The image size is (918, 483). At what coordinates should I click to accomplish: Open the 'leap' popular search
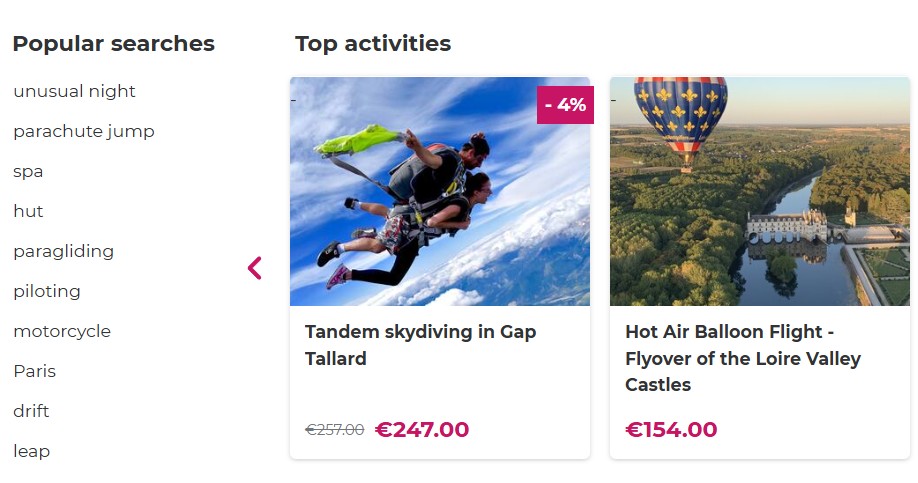(x=31, y=451)
